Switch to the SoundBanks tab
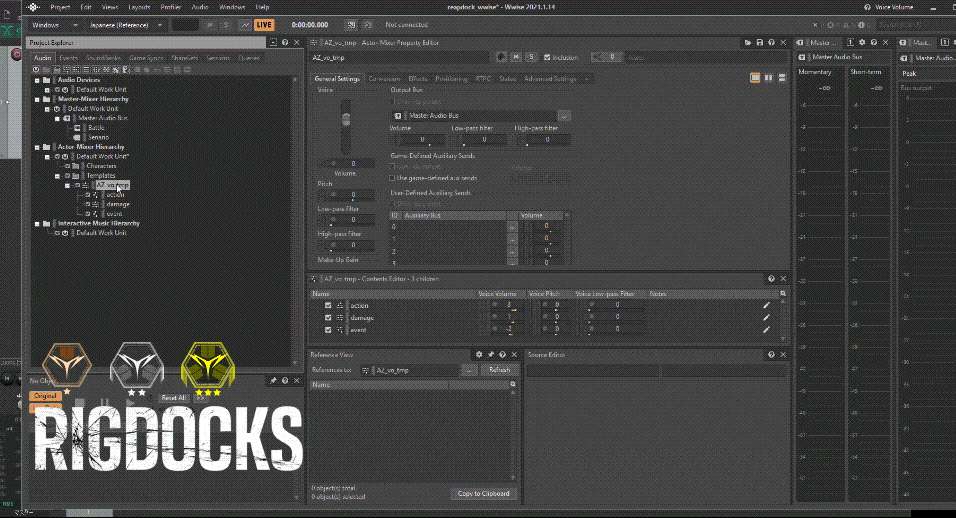The width and height of the screenshot is (956, 518). (103, 58)
